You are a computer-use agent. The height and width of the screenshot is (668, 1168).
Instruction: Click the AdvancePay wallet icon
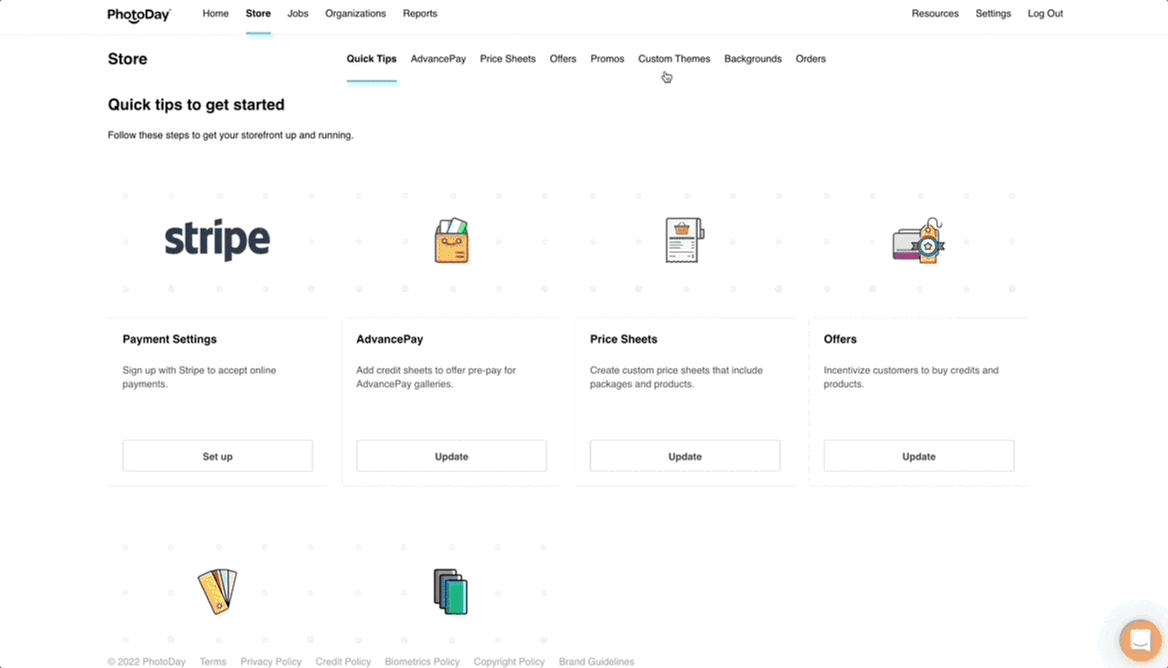tap(451, 241)
